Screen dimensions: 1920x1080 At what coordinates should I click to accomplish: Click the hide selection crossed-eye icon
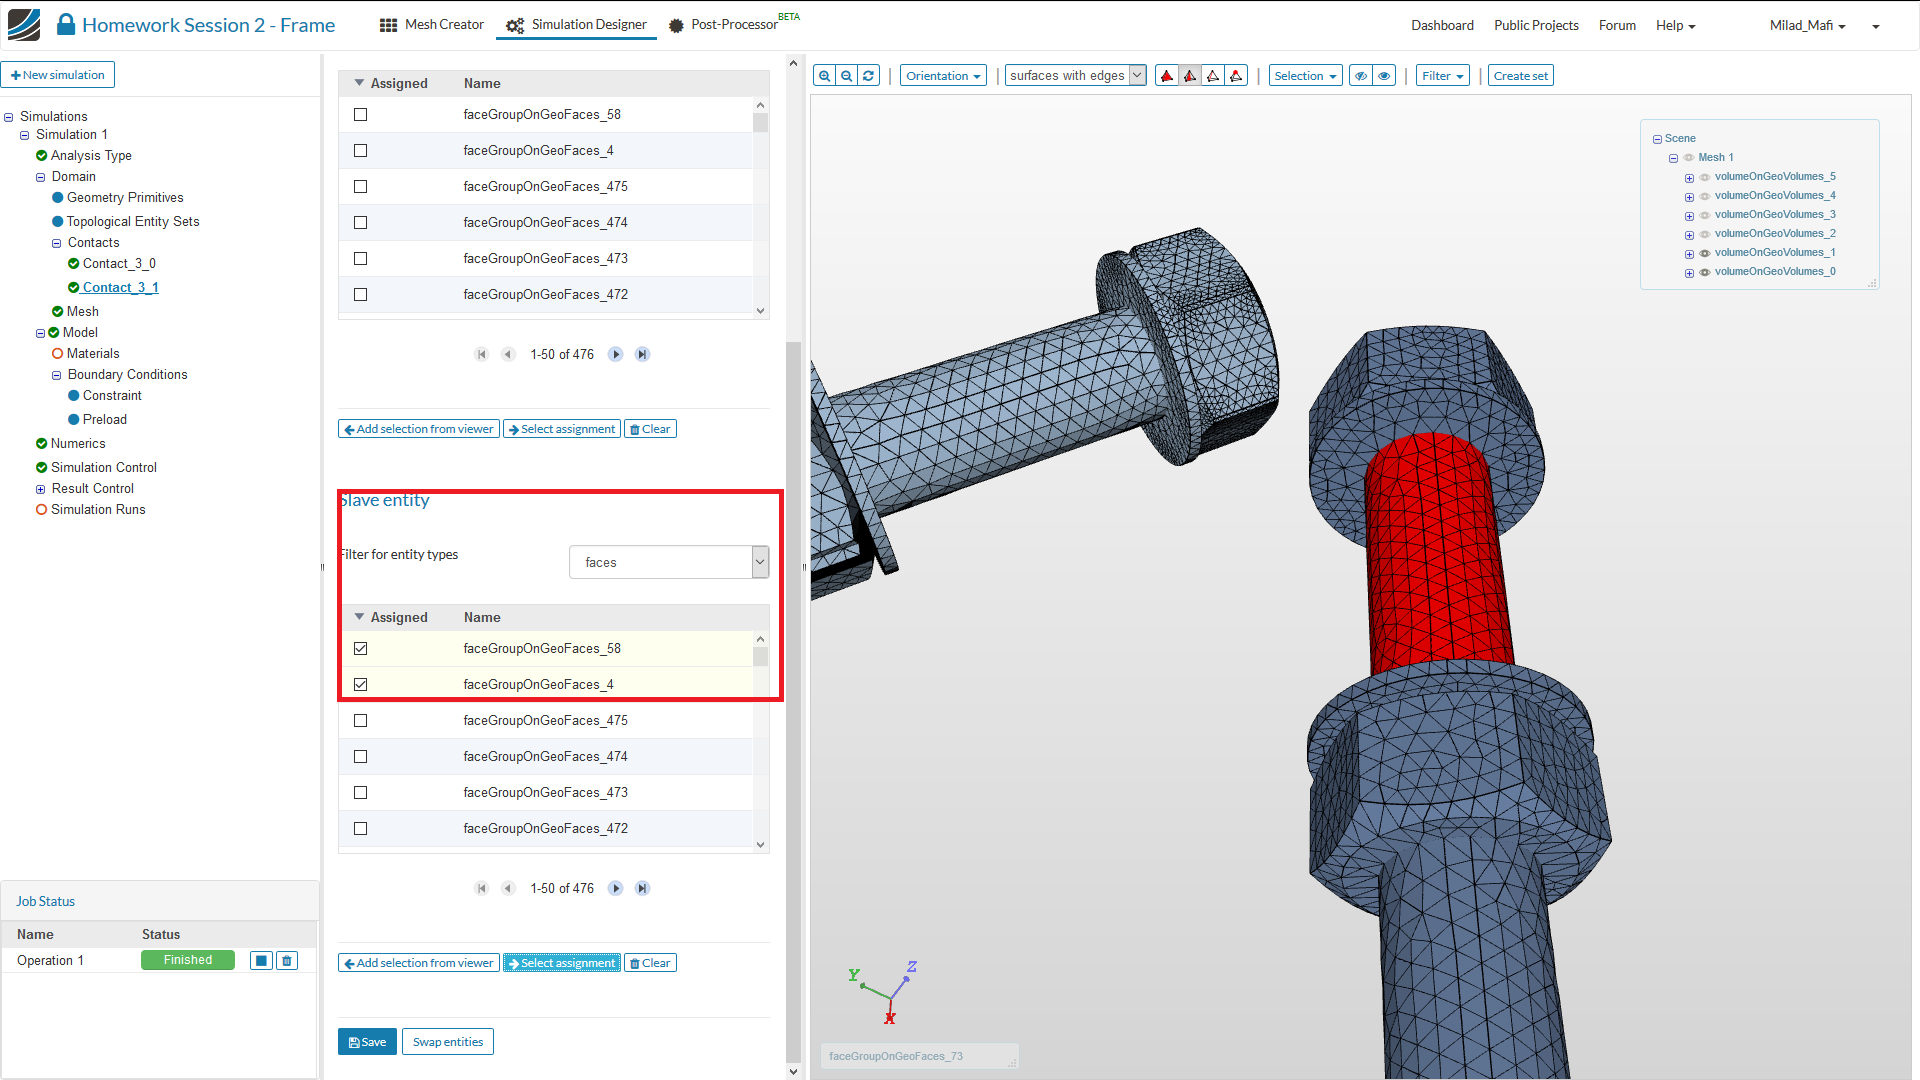tap(1360, 76)
